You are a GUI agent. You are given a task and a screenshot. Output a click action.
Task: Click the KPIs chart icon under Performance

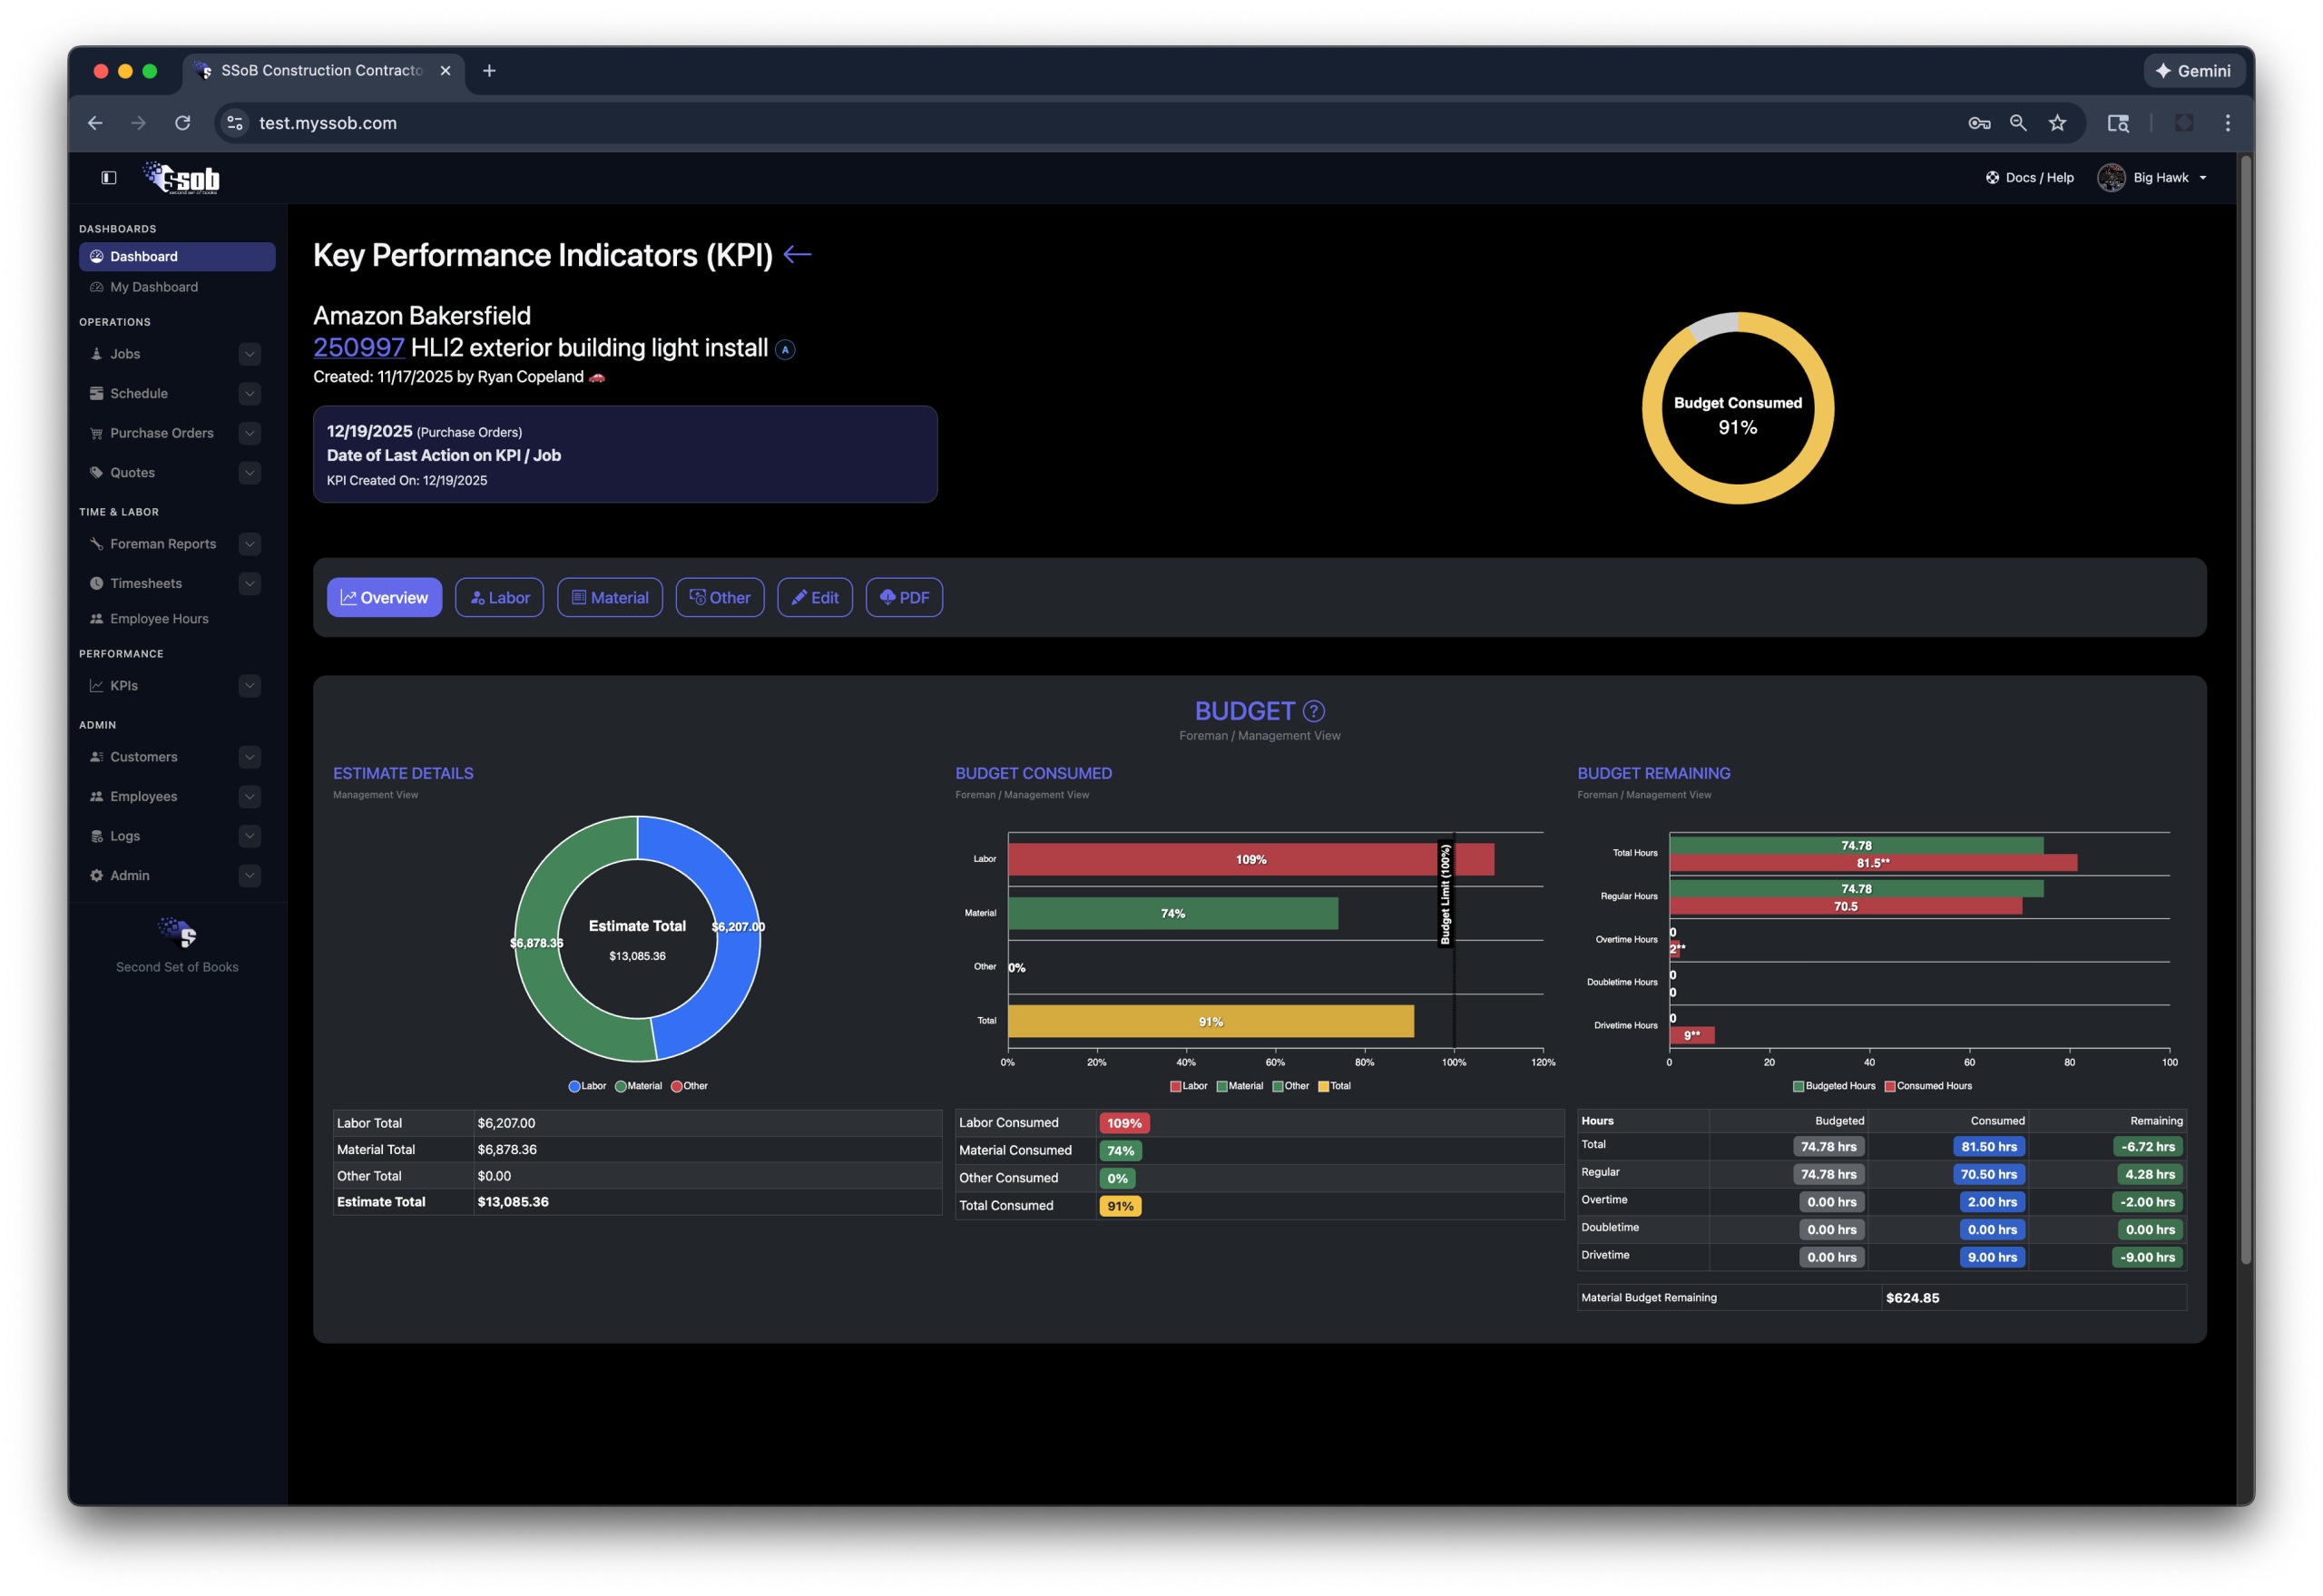pyautogui.click(x=96, y=685)
